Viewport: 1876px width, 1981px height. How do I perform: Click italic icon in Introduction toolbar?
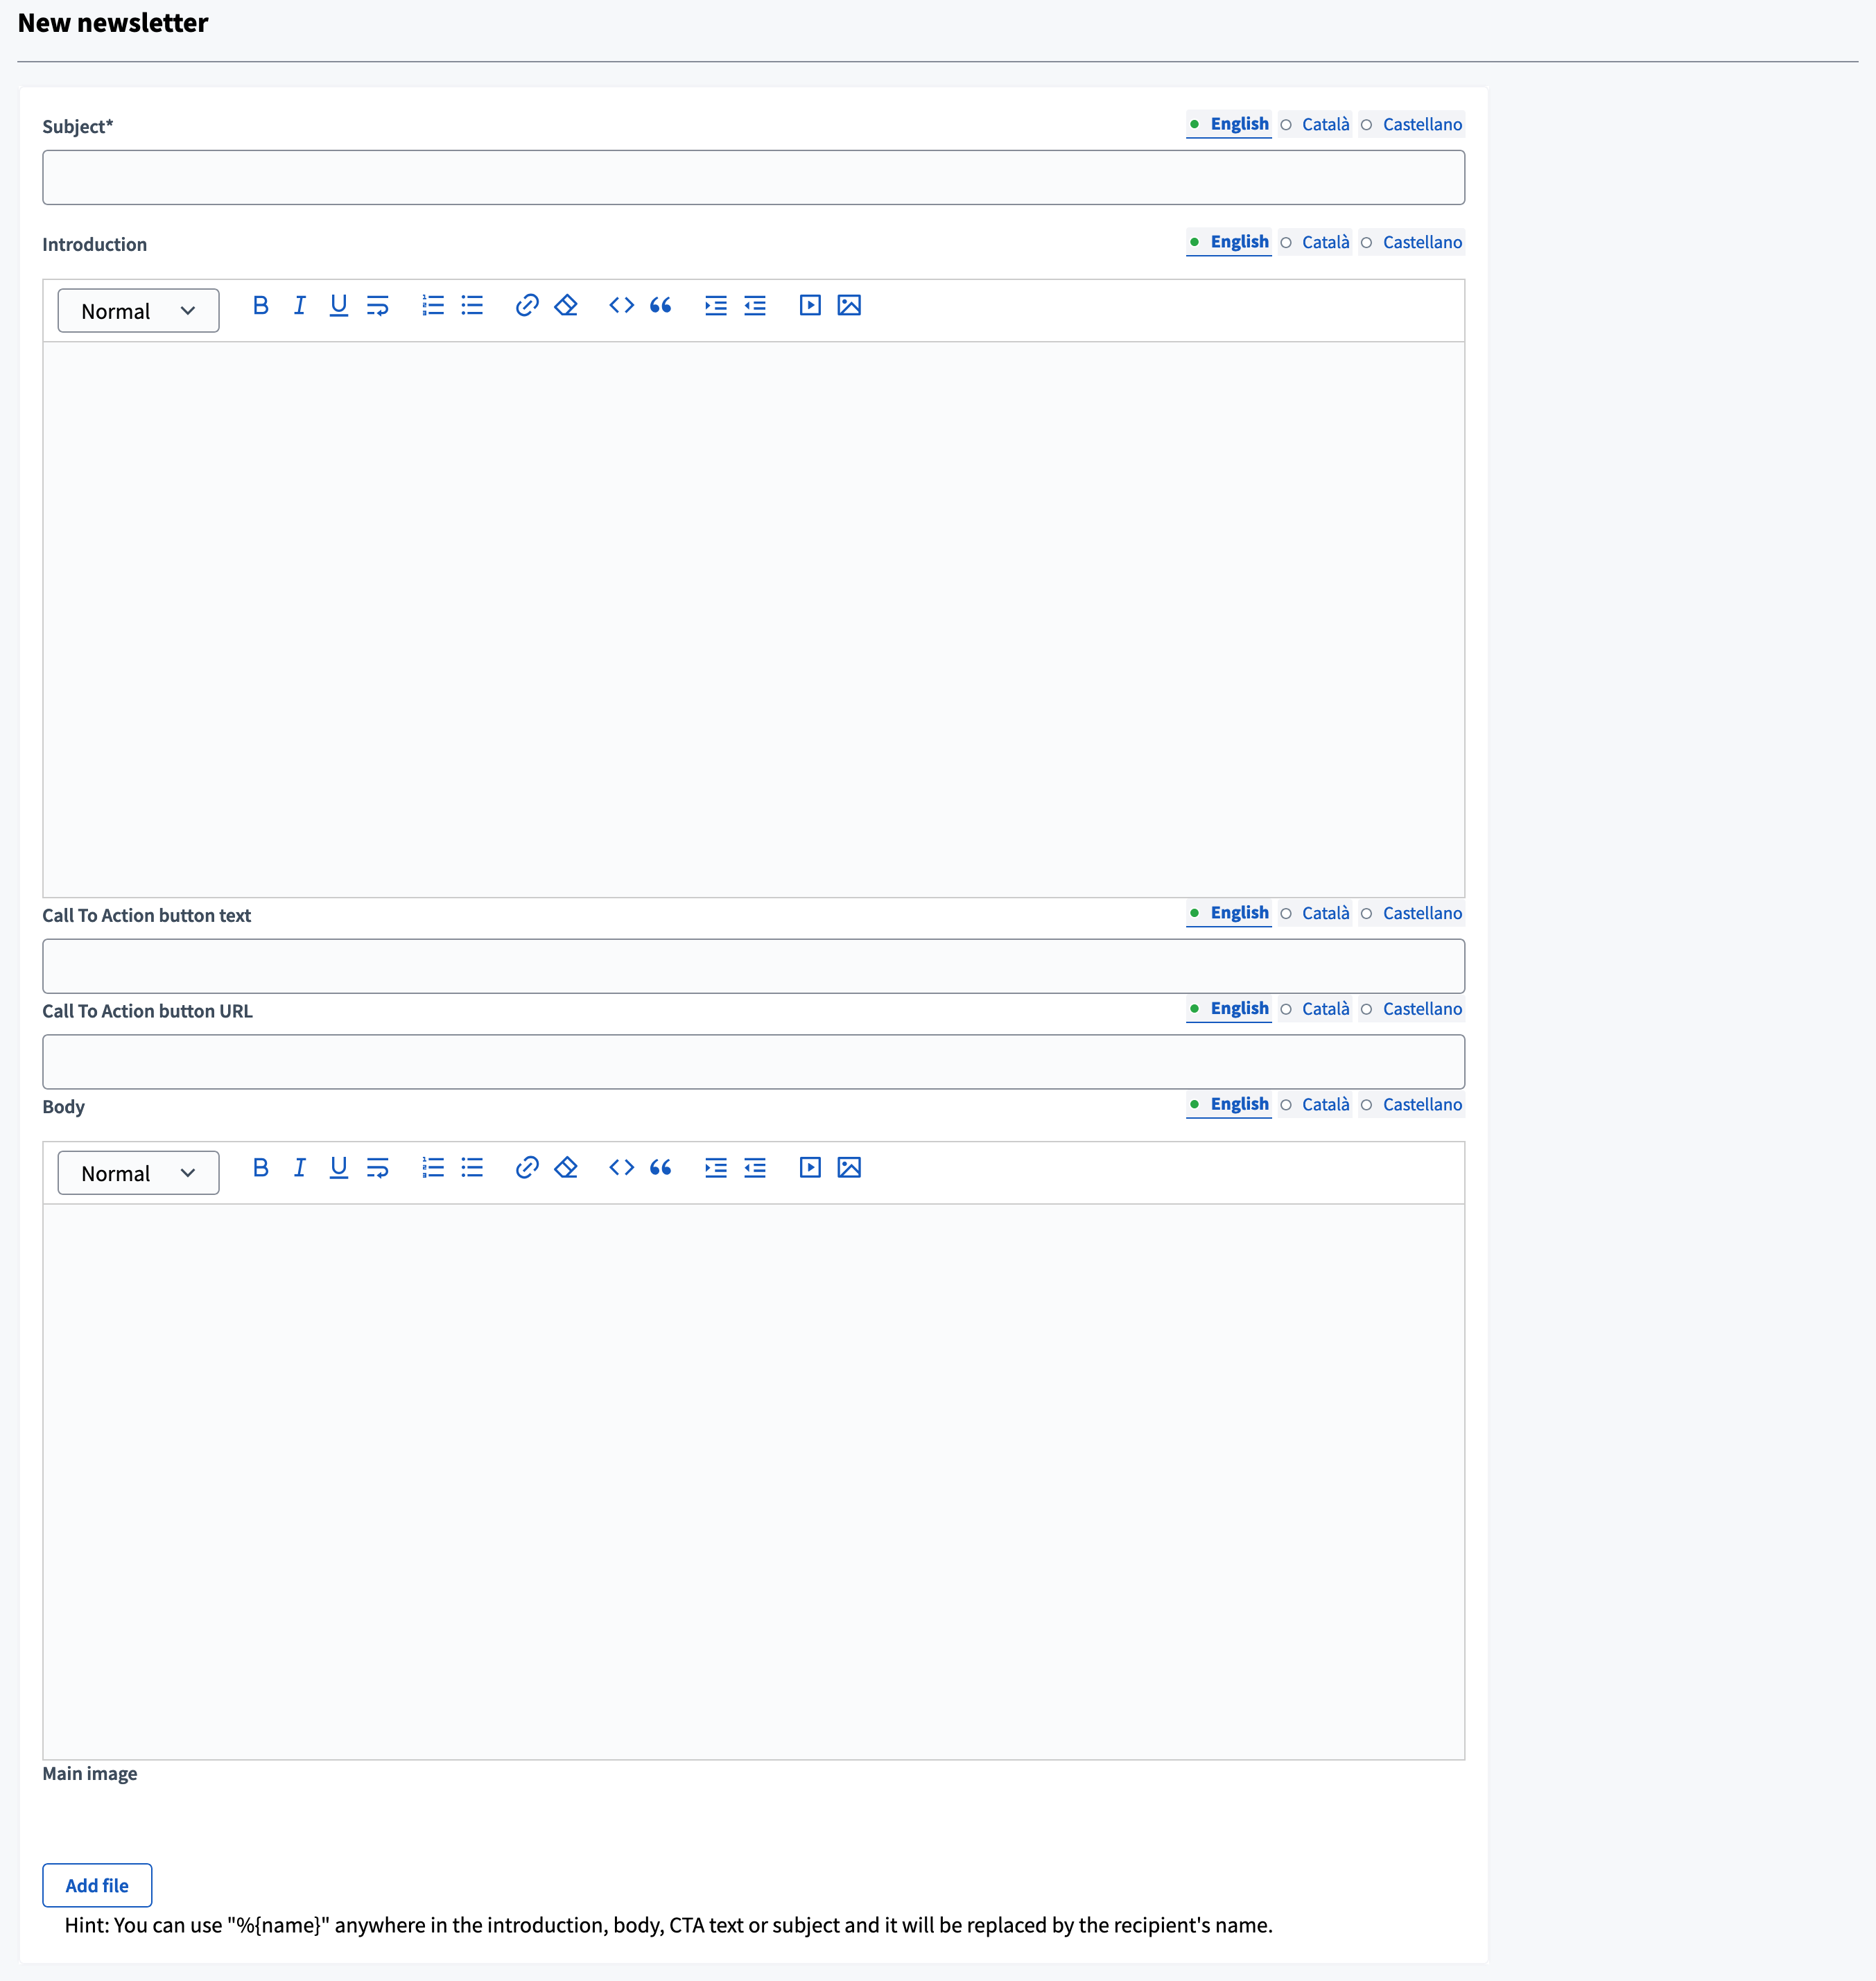tap(299, 305)
